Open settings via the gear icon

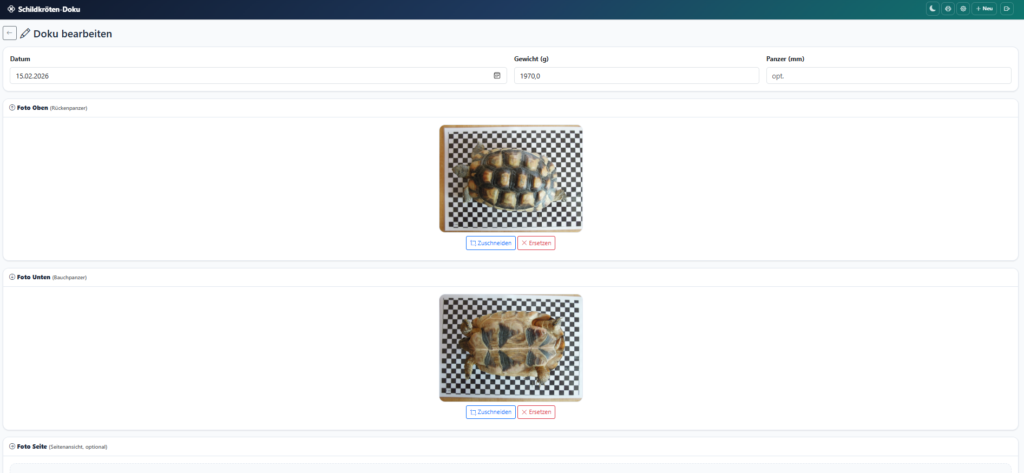pyautogui.click(x=963, y=8)
